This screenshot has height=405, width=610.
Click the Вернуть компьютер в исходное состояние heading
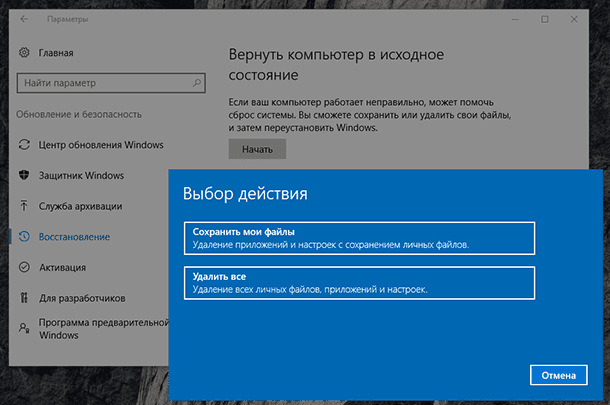click(x=336, y=65)
